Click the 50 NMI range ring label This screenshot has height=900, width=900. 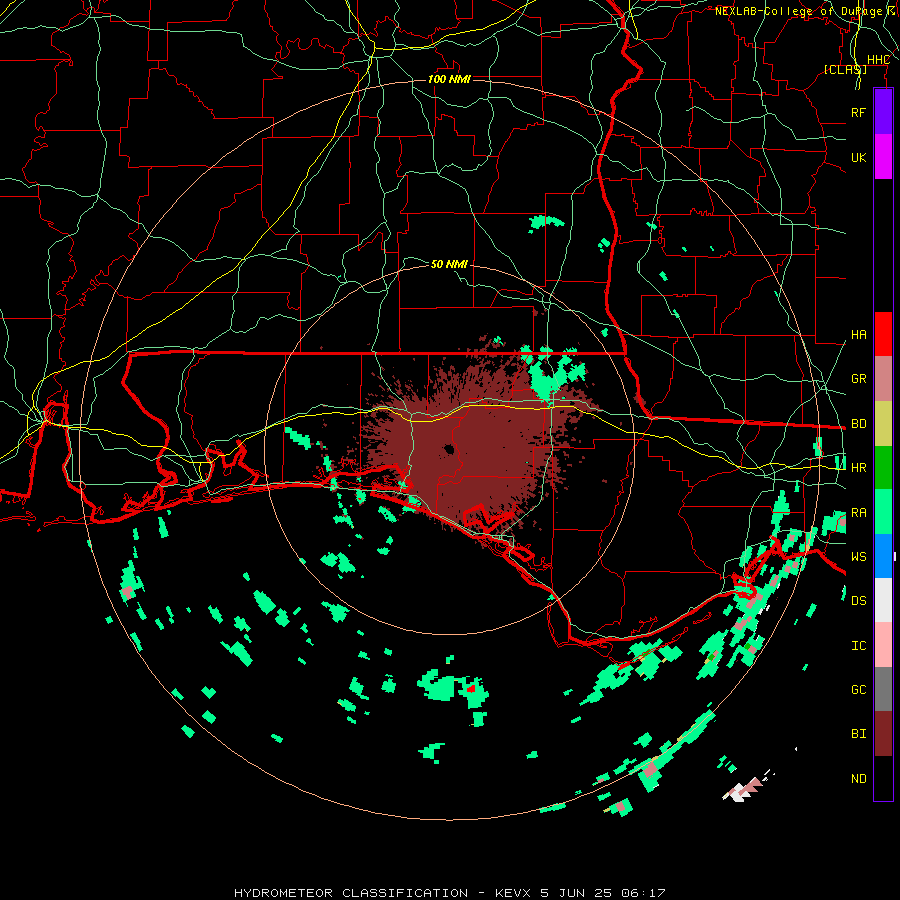(x=449, y=264)
